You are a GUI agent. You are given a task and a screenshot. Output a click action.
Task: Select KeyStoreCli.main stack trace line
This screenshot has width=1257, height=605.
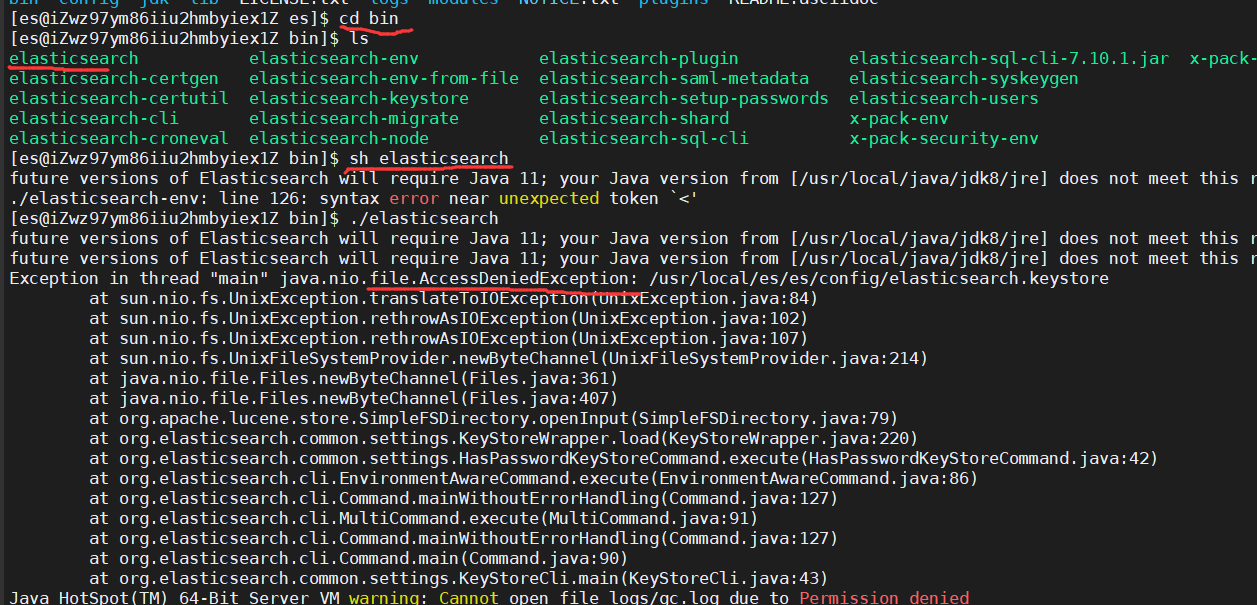point(459,578)
